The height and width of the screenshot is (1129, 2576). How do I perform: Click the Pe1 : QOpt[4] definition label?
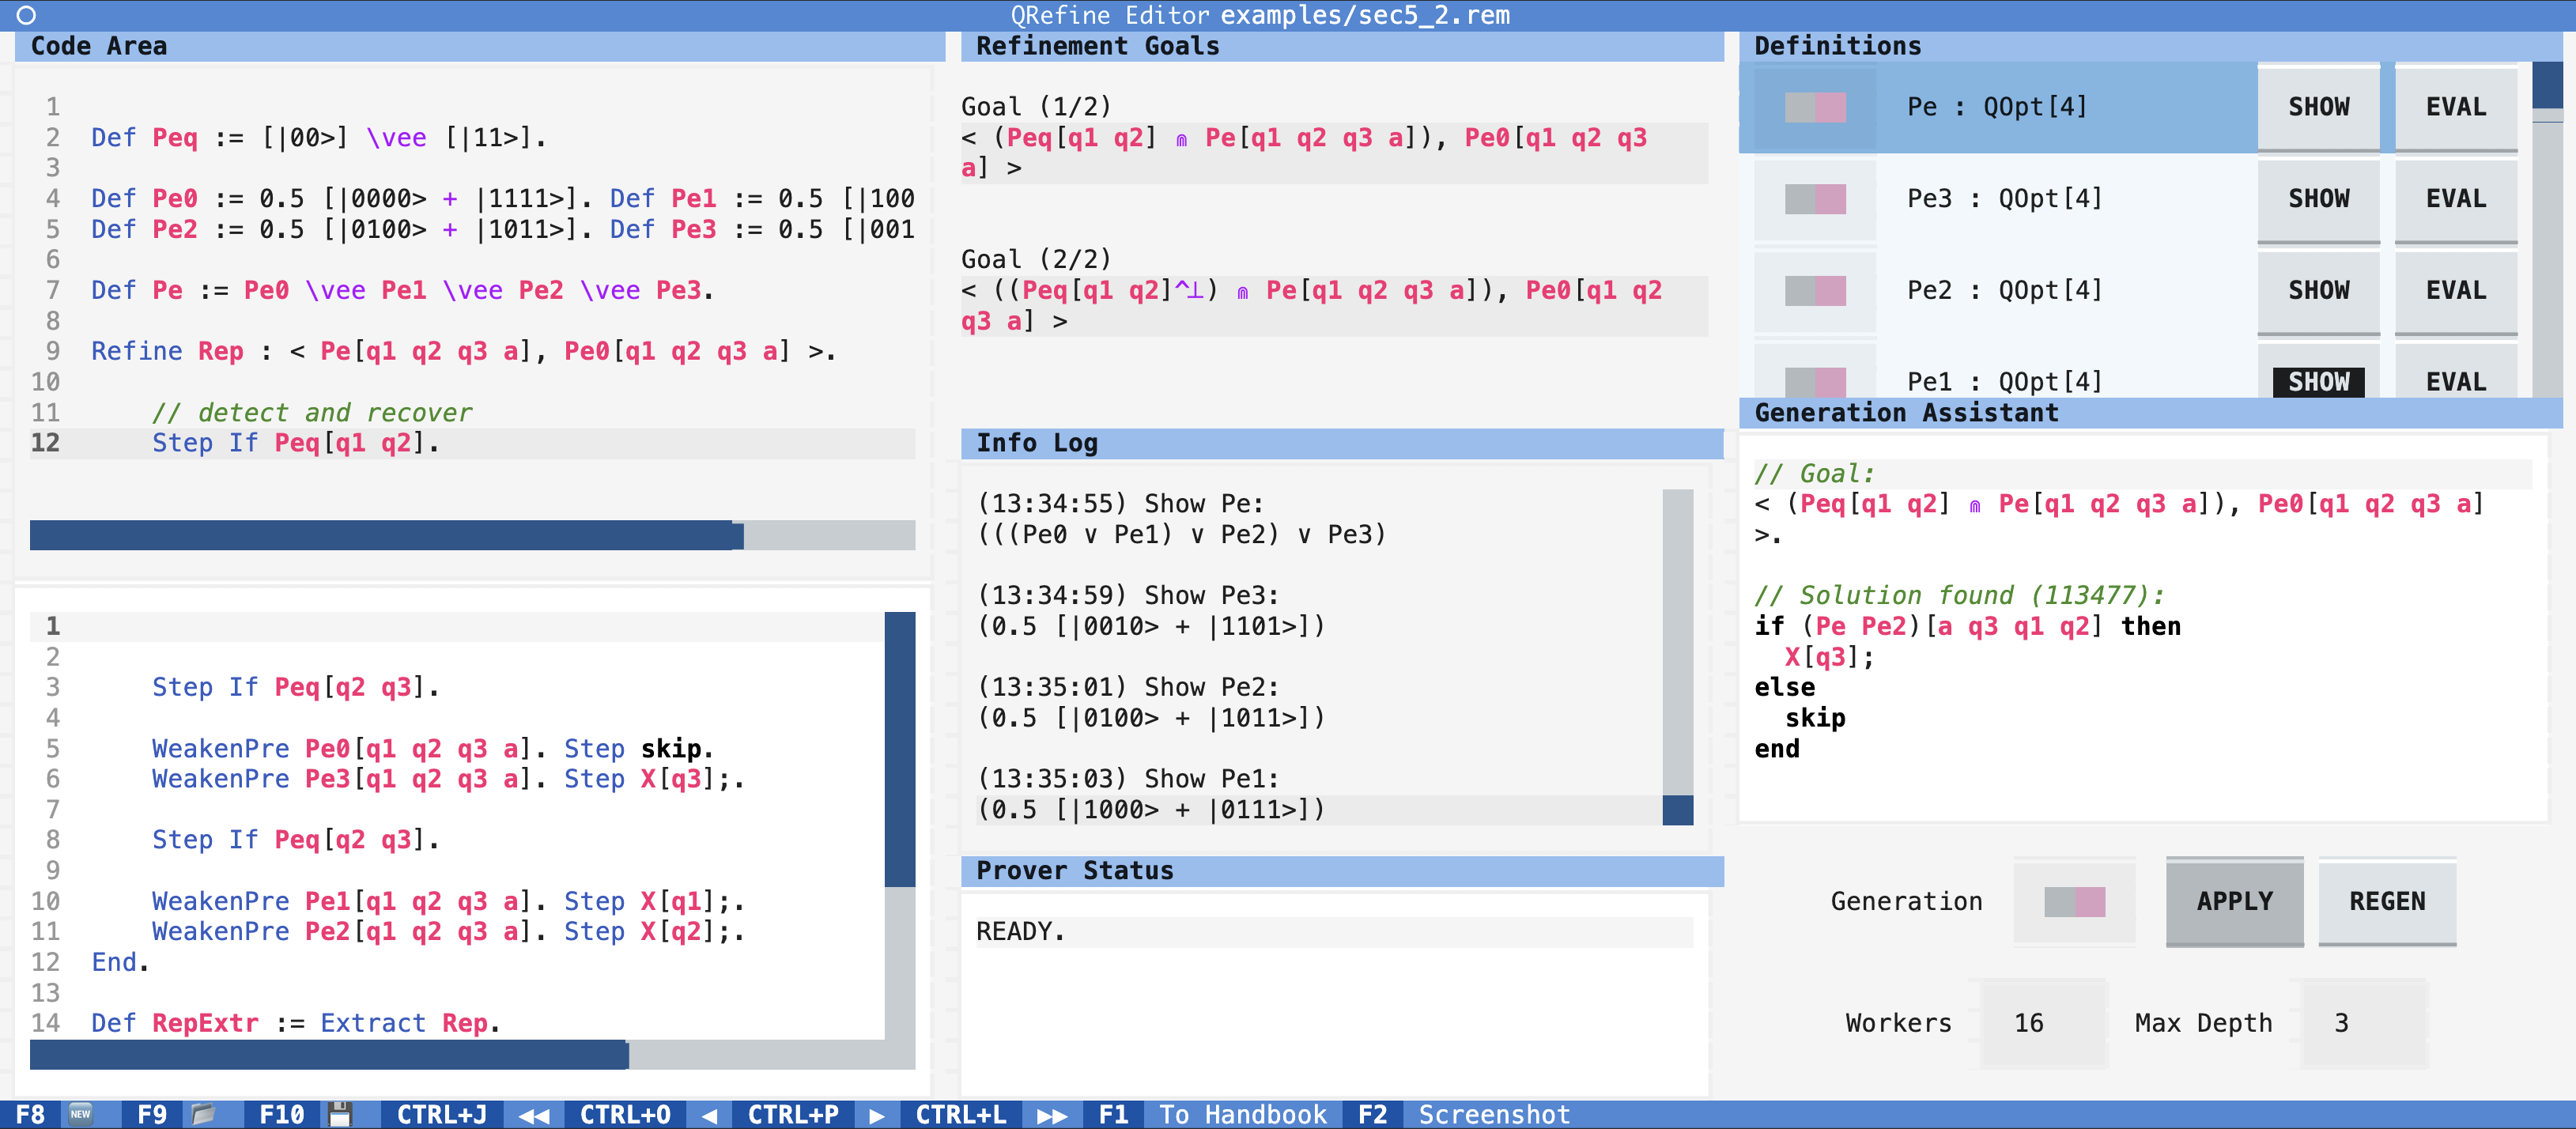pyautogui.click(x=2004, y=381)
